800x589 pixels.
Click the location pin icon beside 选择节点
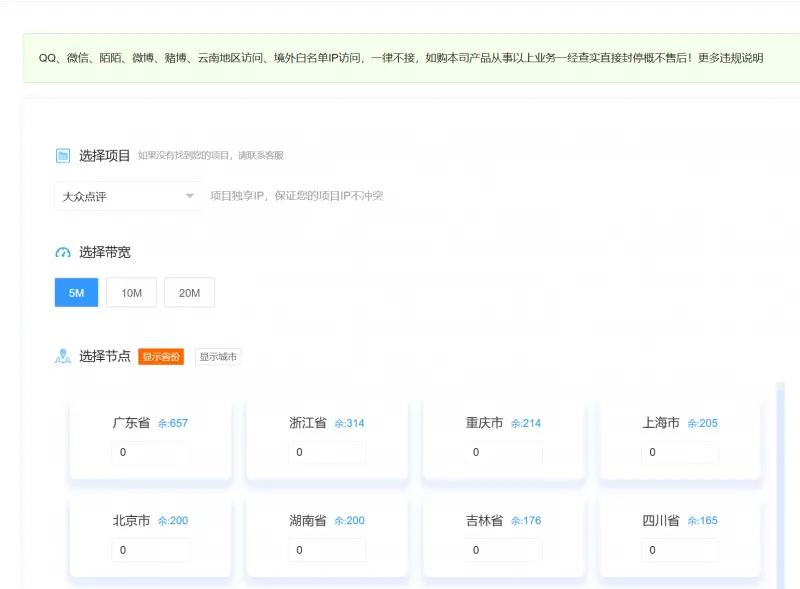pos(61,356)
